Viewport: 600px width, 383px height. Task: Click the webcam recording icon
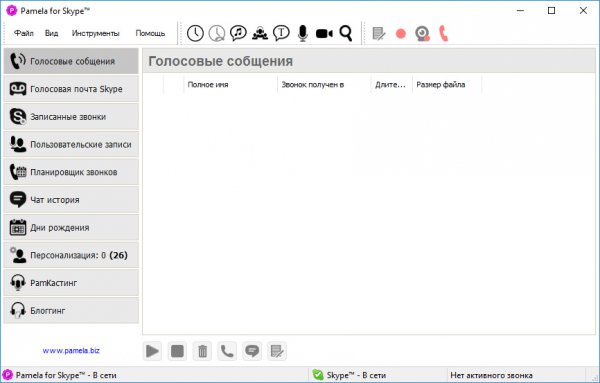point(422,34)
